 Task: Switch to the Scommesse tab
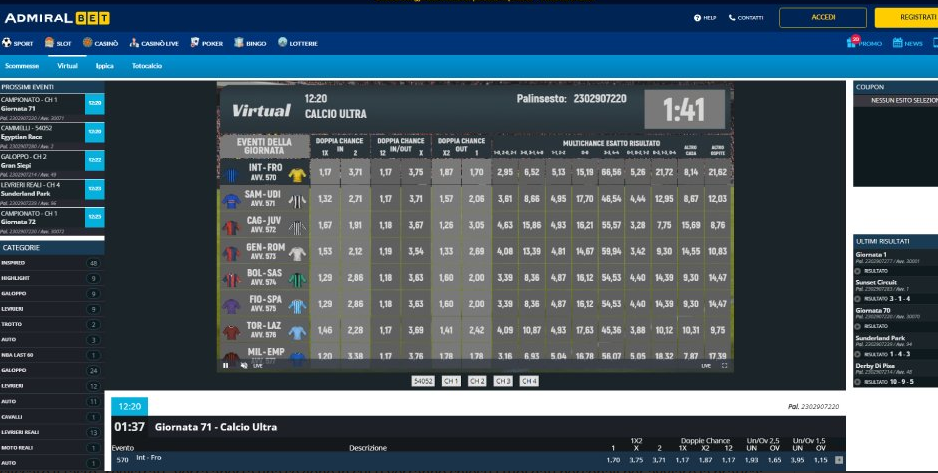tap(22, 66)
